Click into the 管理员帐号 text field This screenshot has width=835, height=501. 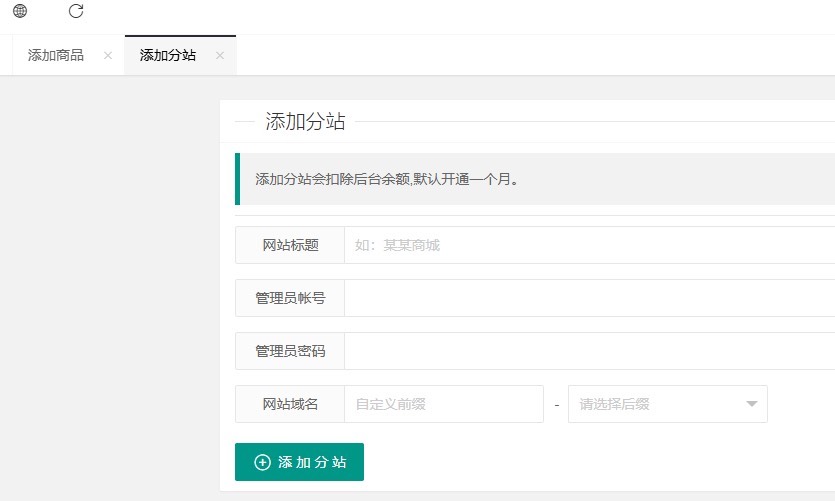[590, 298]
